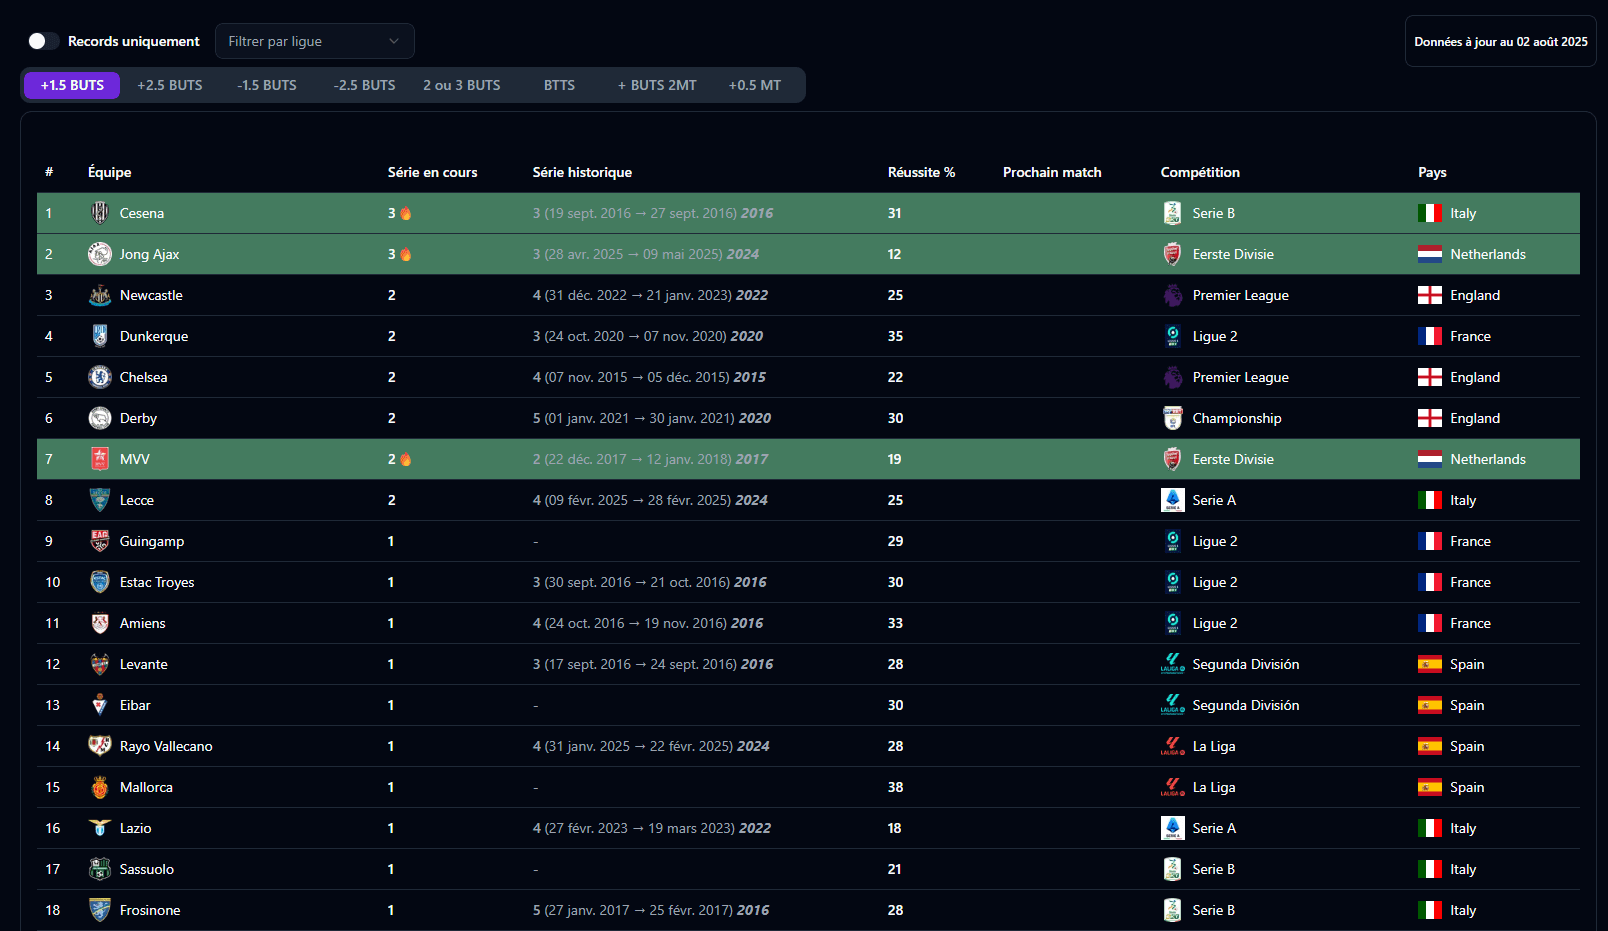Click the Italy flag next to Frosinone

[1429, 910]
